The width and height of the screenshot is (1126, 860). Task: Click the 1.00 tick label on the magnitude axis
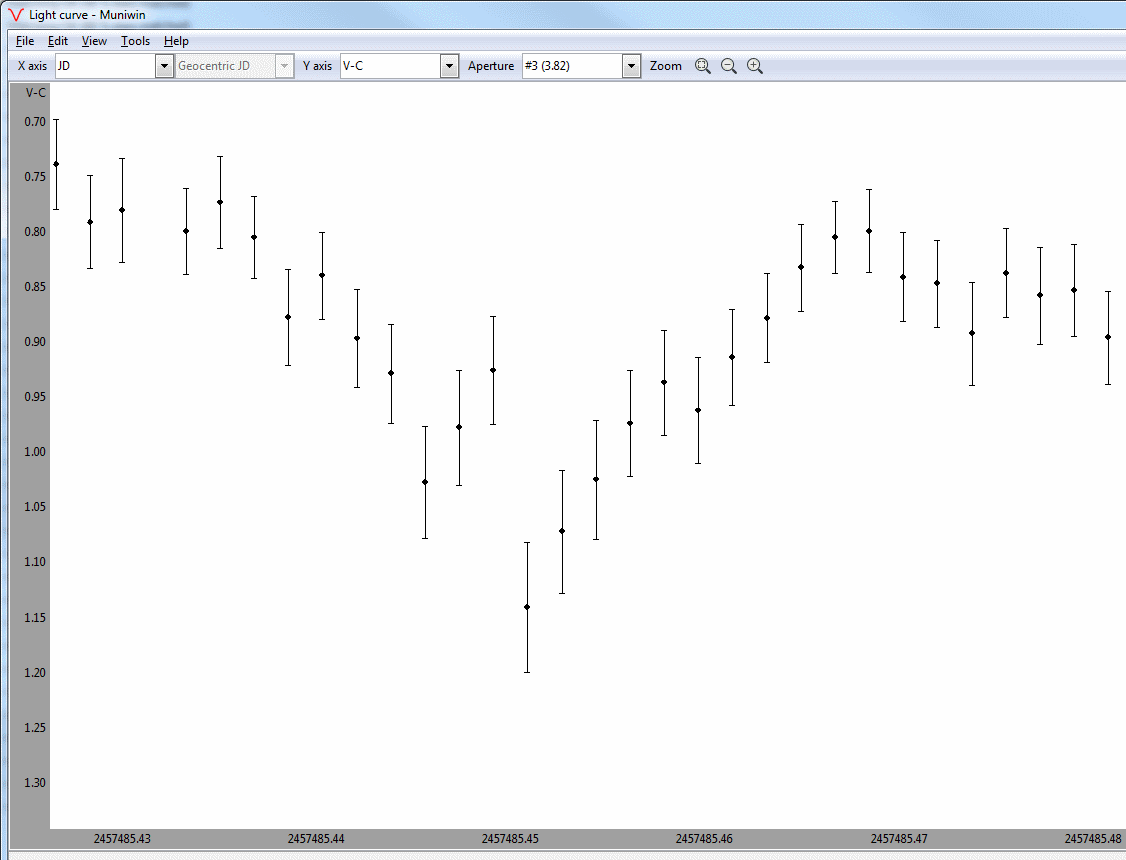(x=35, y=452)
